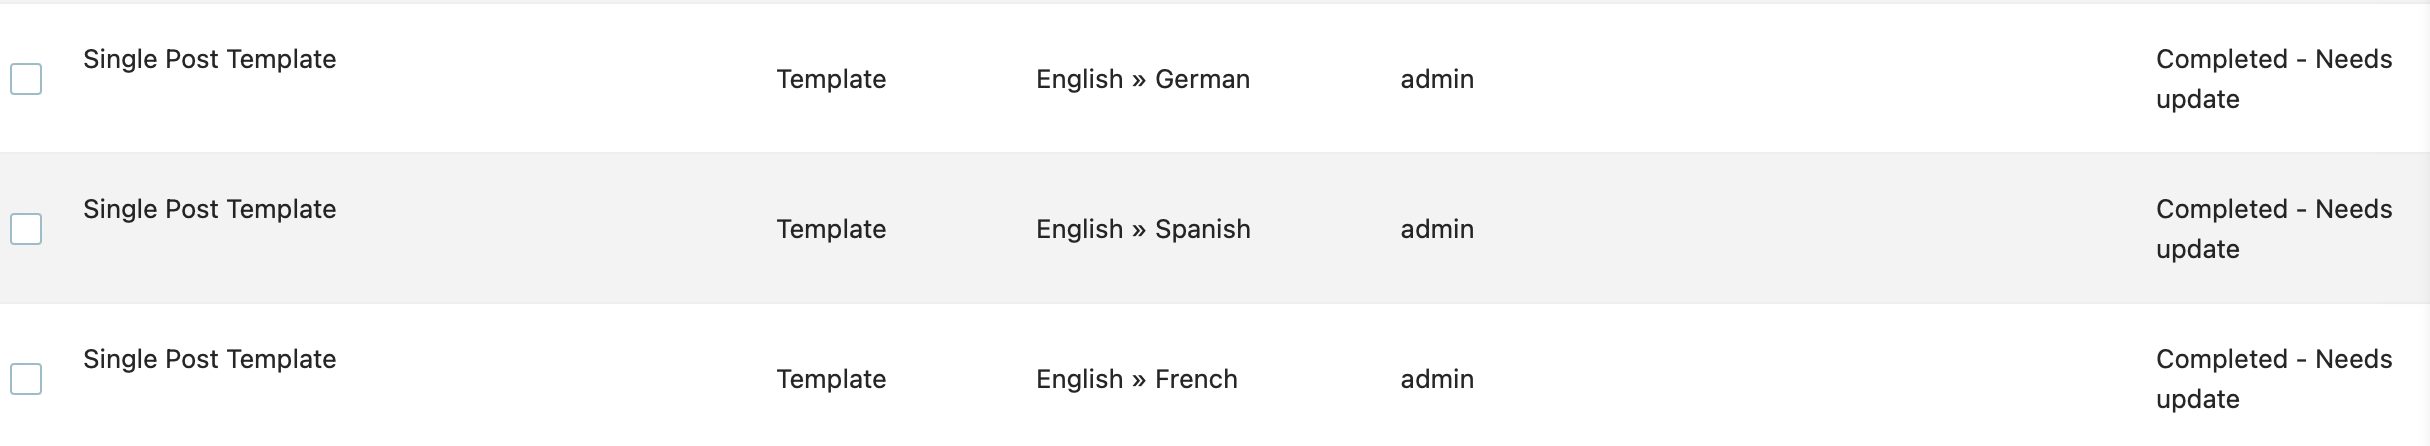Click the Template type in the Spanish row

coord(831,229)
